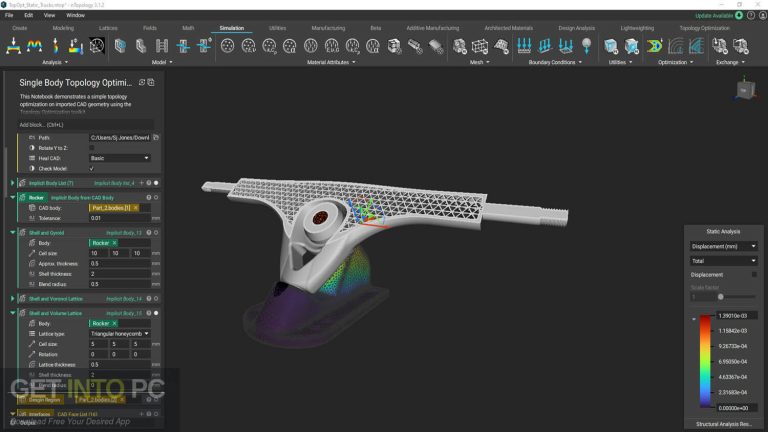Toggle the Rotate Y to Z checkbox

tap(92, 147)
